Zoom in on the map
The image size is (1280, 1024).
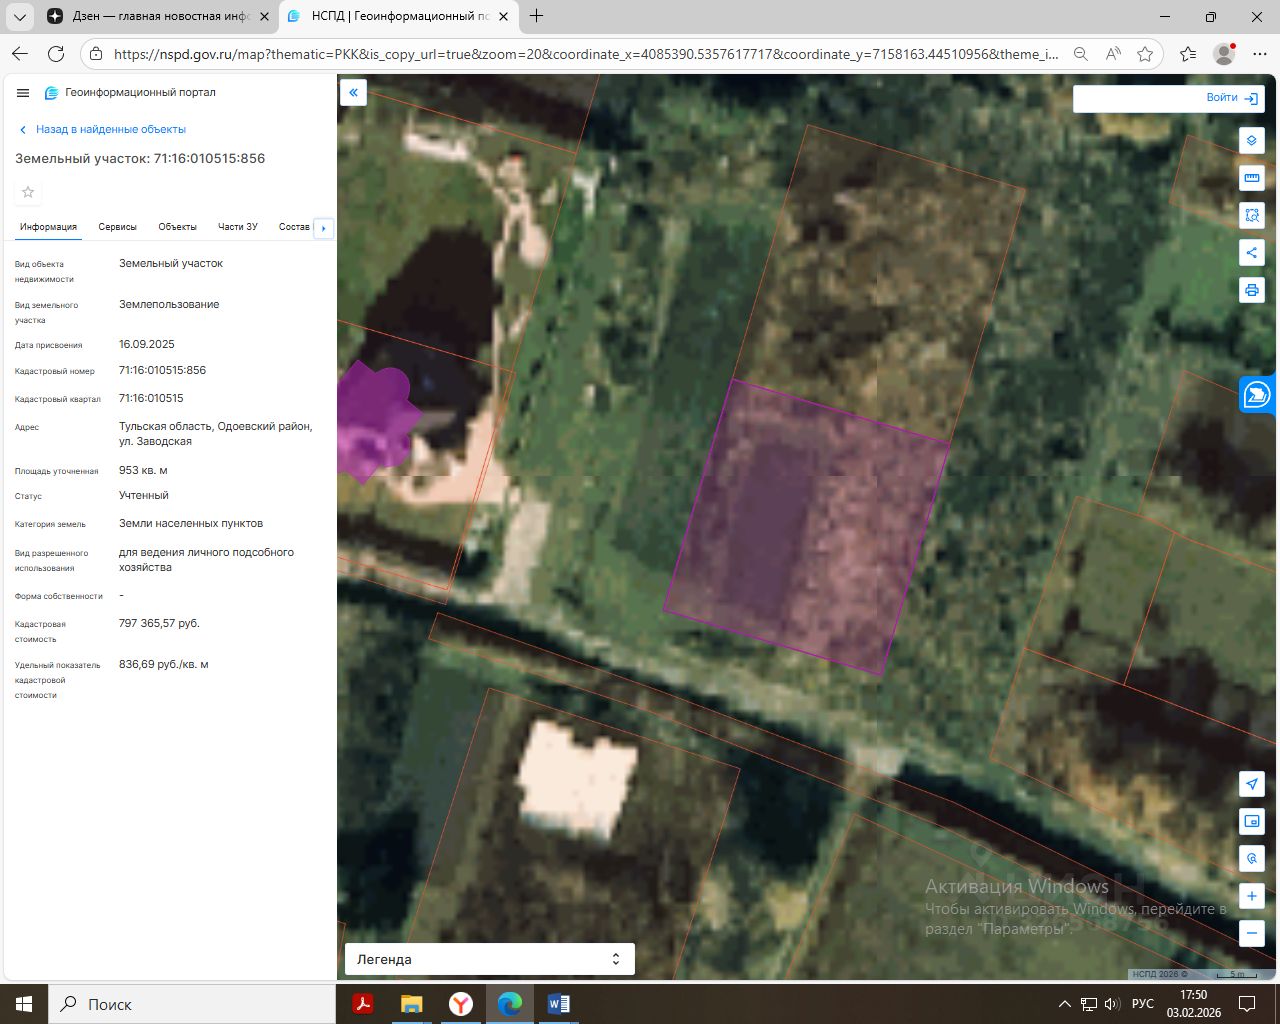[x=1252, y=896]
